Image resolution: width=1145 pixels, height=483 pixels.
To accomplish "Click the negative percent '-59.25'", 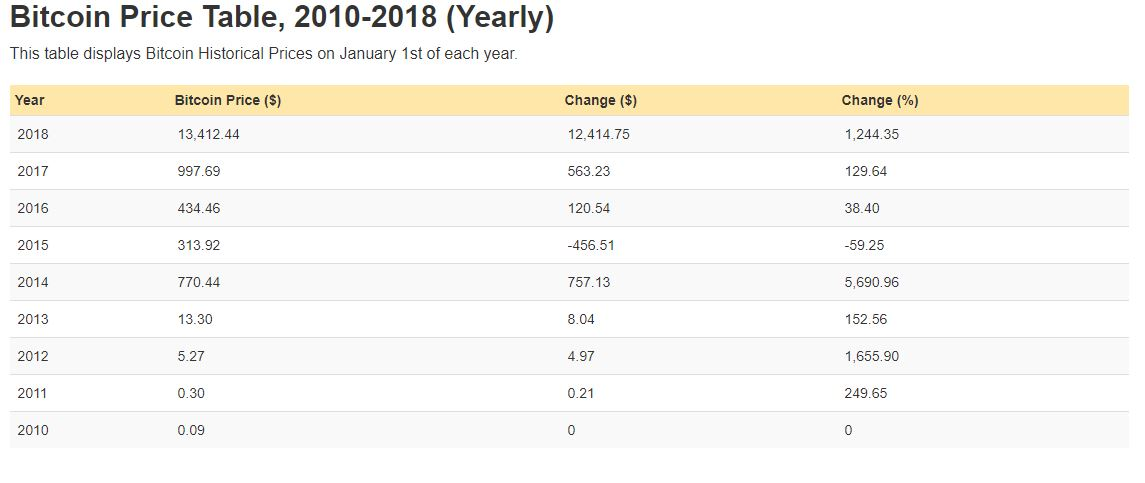I will coord(865,246).
